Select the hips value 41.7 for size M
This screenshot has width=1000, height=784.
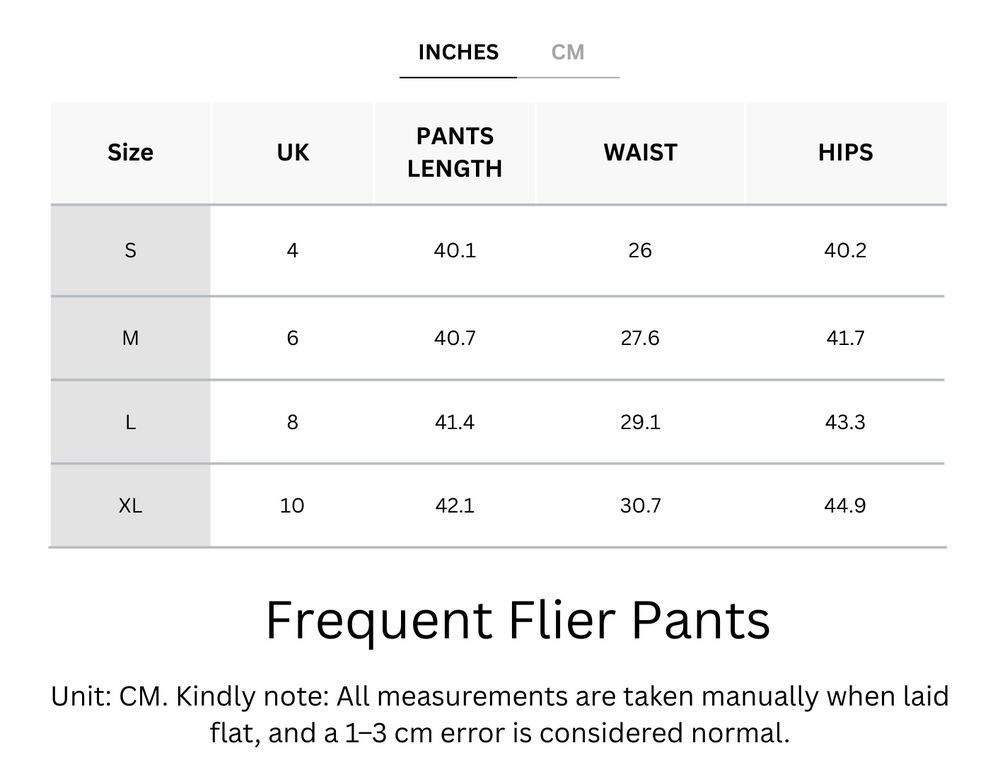pyautogui.click(x=847, y=337)
